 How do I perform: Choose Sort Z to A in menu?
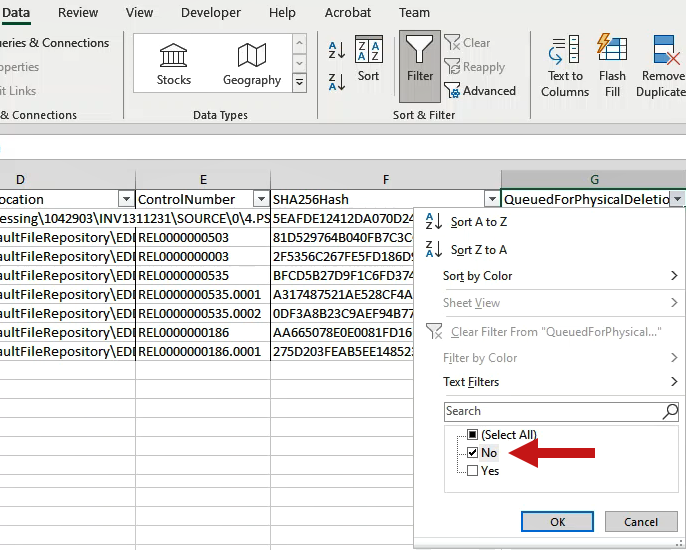coord(479,250)
